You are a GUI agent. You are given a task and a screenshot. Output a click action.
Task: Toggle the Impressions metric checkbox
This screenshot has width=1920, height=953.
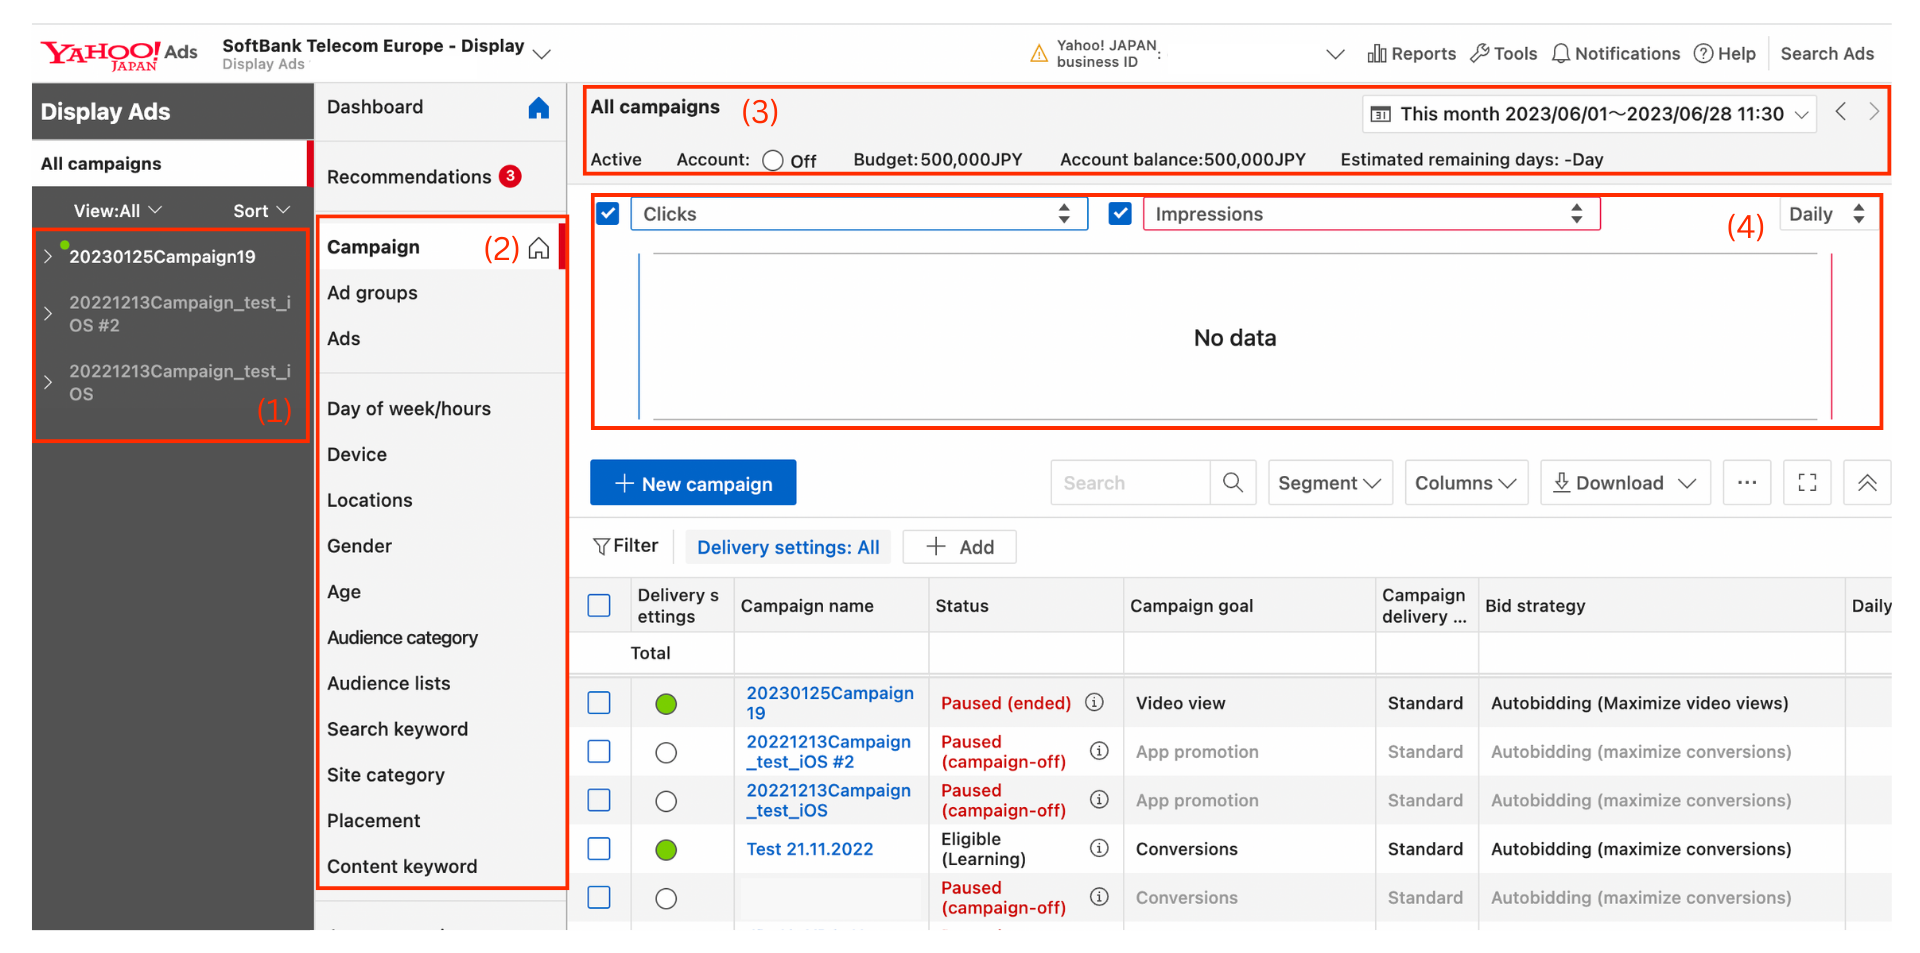tap(1120, 213)
